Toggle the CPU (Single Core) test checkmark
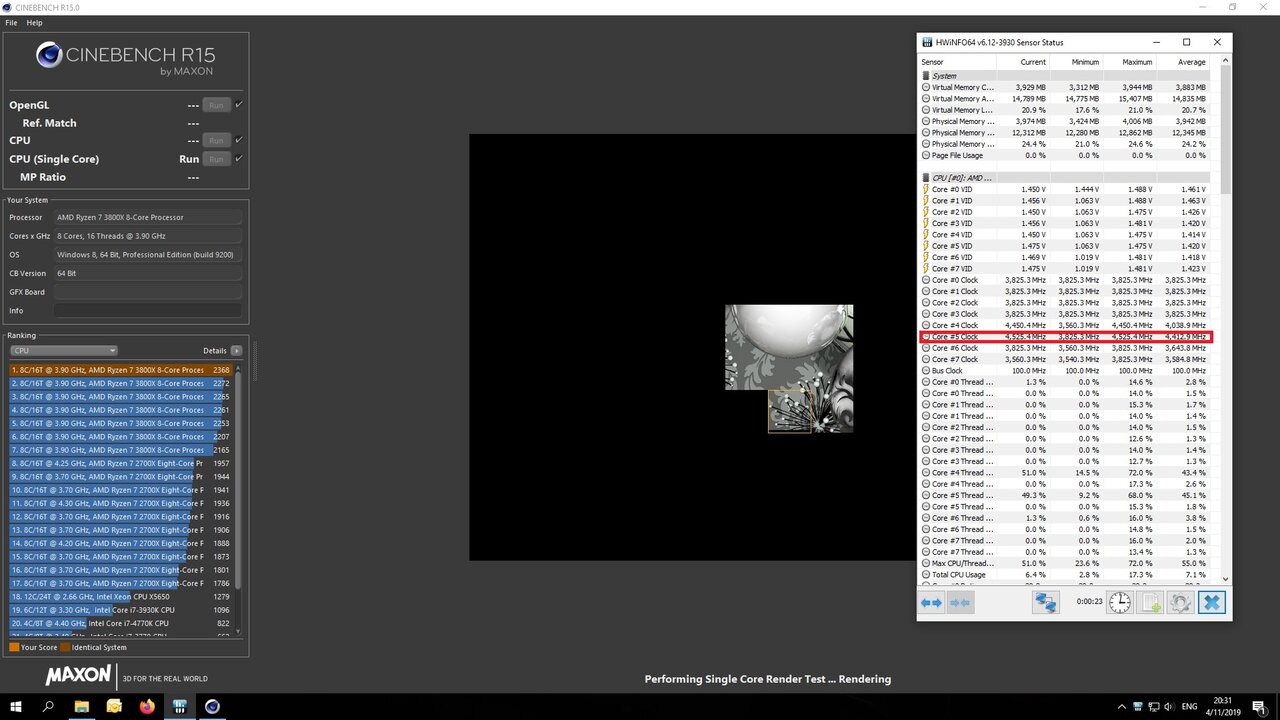The height and width of the screenshot is (720, 1280). click(x=239, y=158)
